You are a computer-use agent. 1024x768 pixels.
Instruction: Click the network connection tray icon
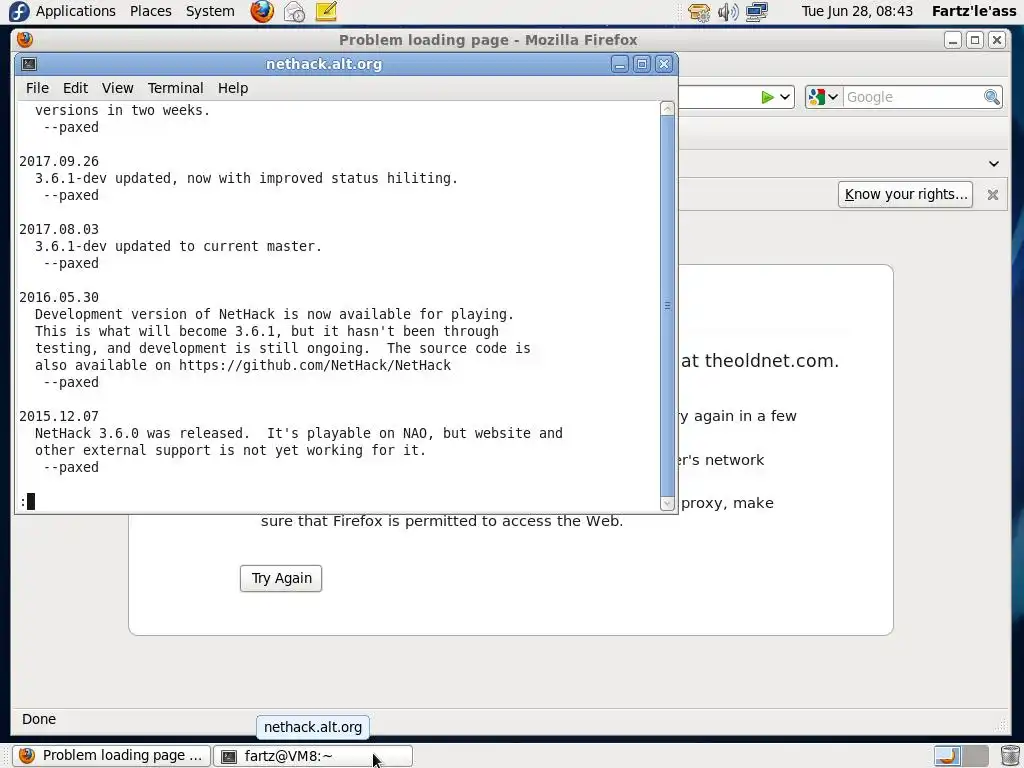tap(756, 11)
